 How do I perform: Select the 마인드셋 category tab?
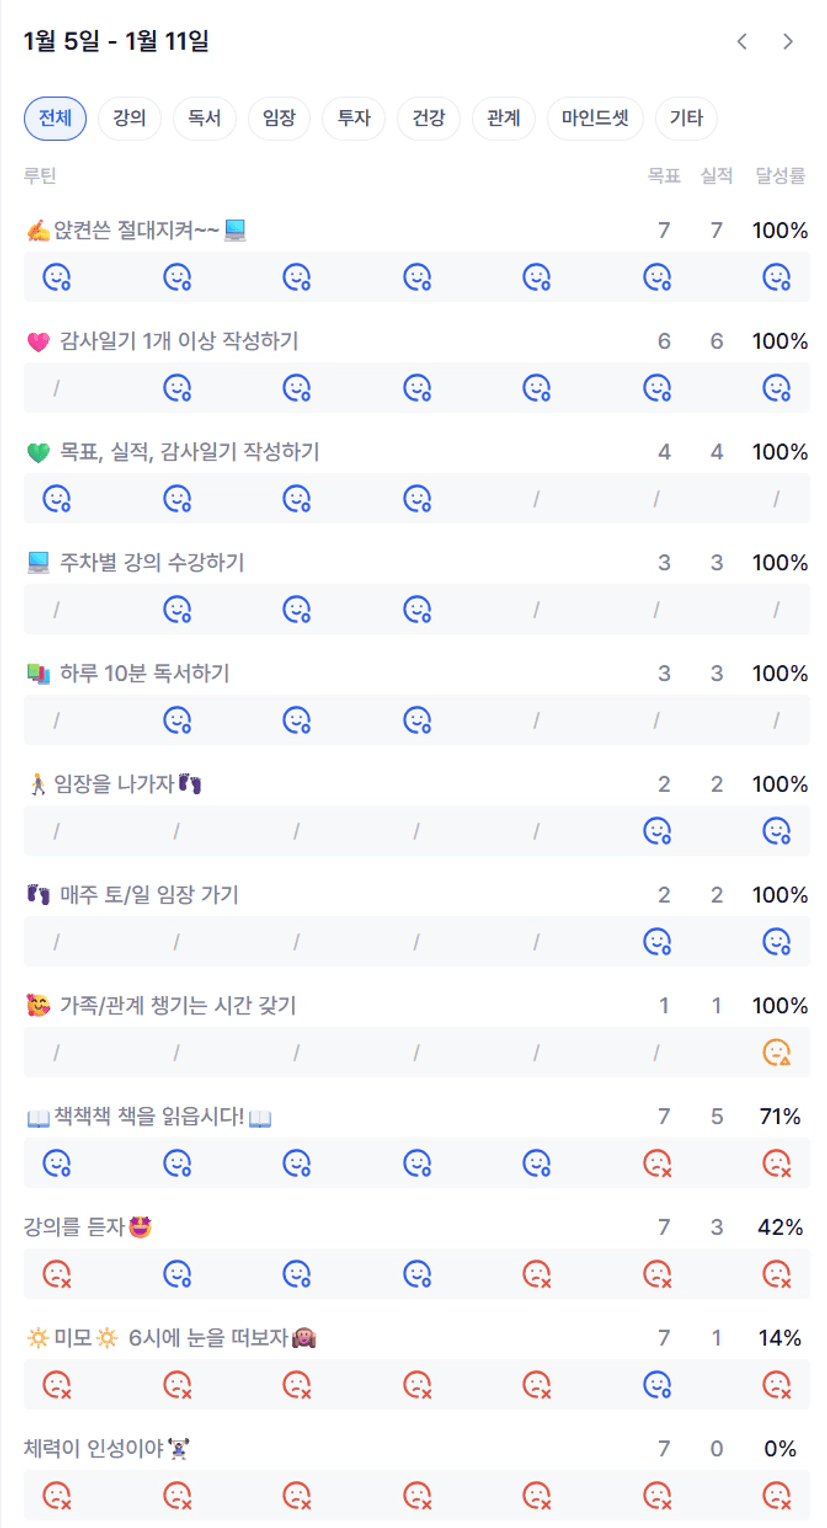[x=595, y=118]
